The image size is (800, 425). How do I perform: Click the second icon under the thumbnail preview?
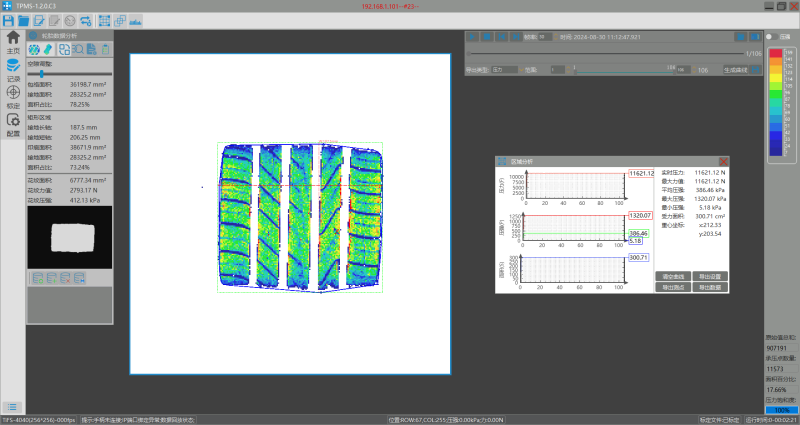click(52, 278)
